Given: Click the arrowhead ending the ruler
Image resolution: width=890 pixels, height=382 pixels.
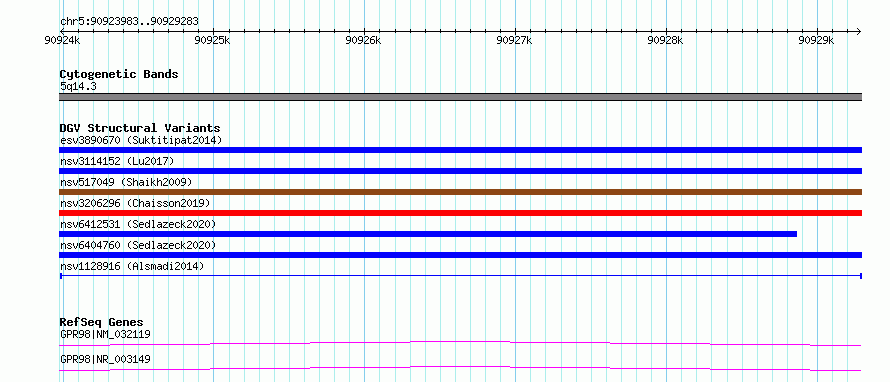Looking at the screenshot, I should 858,31.
